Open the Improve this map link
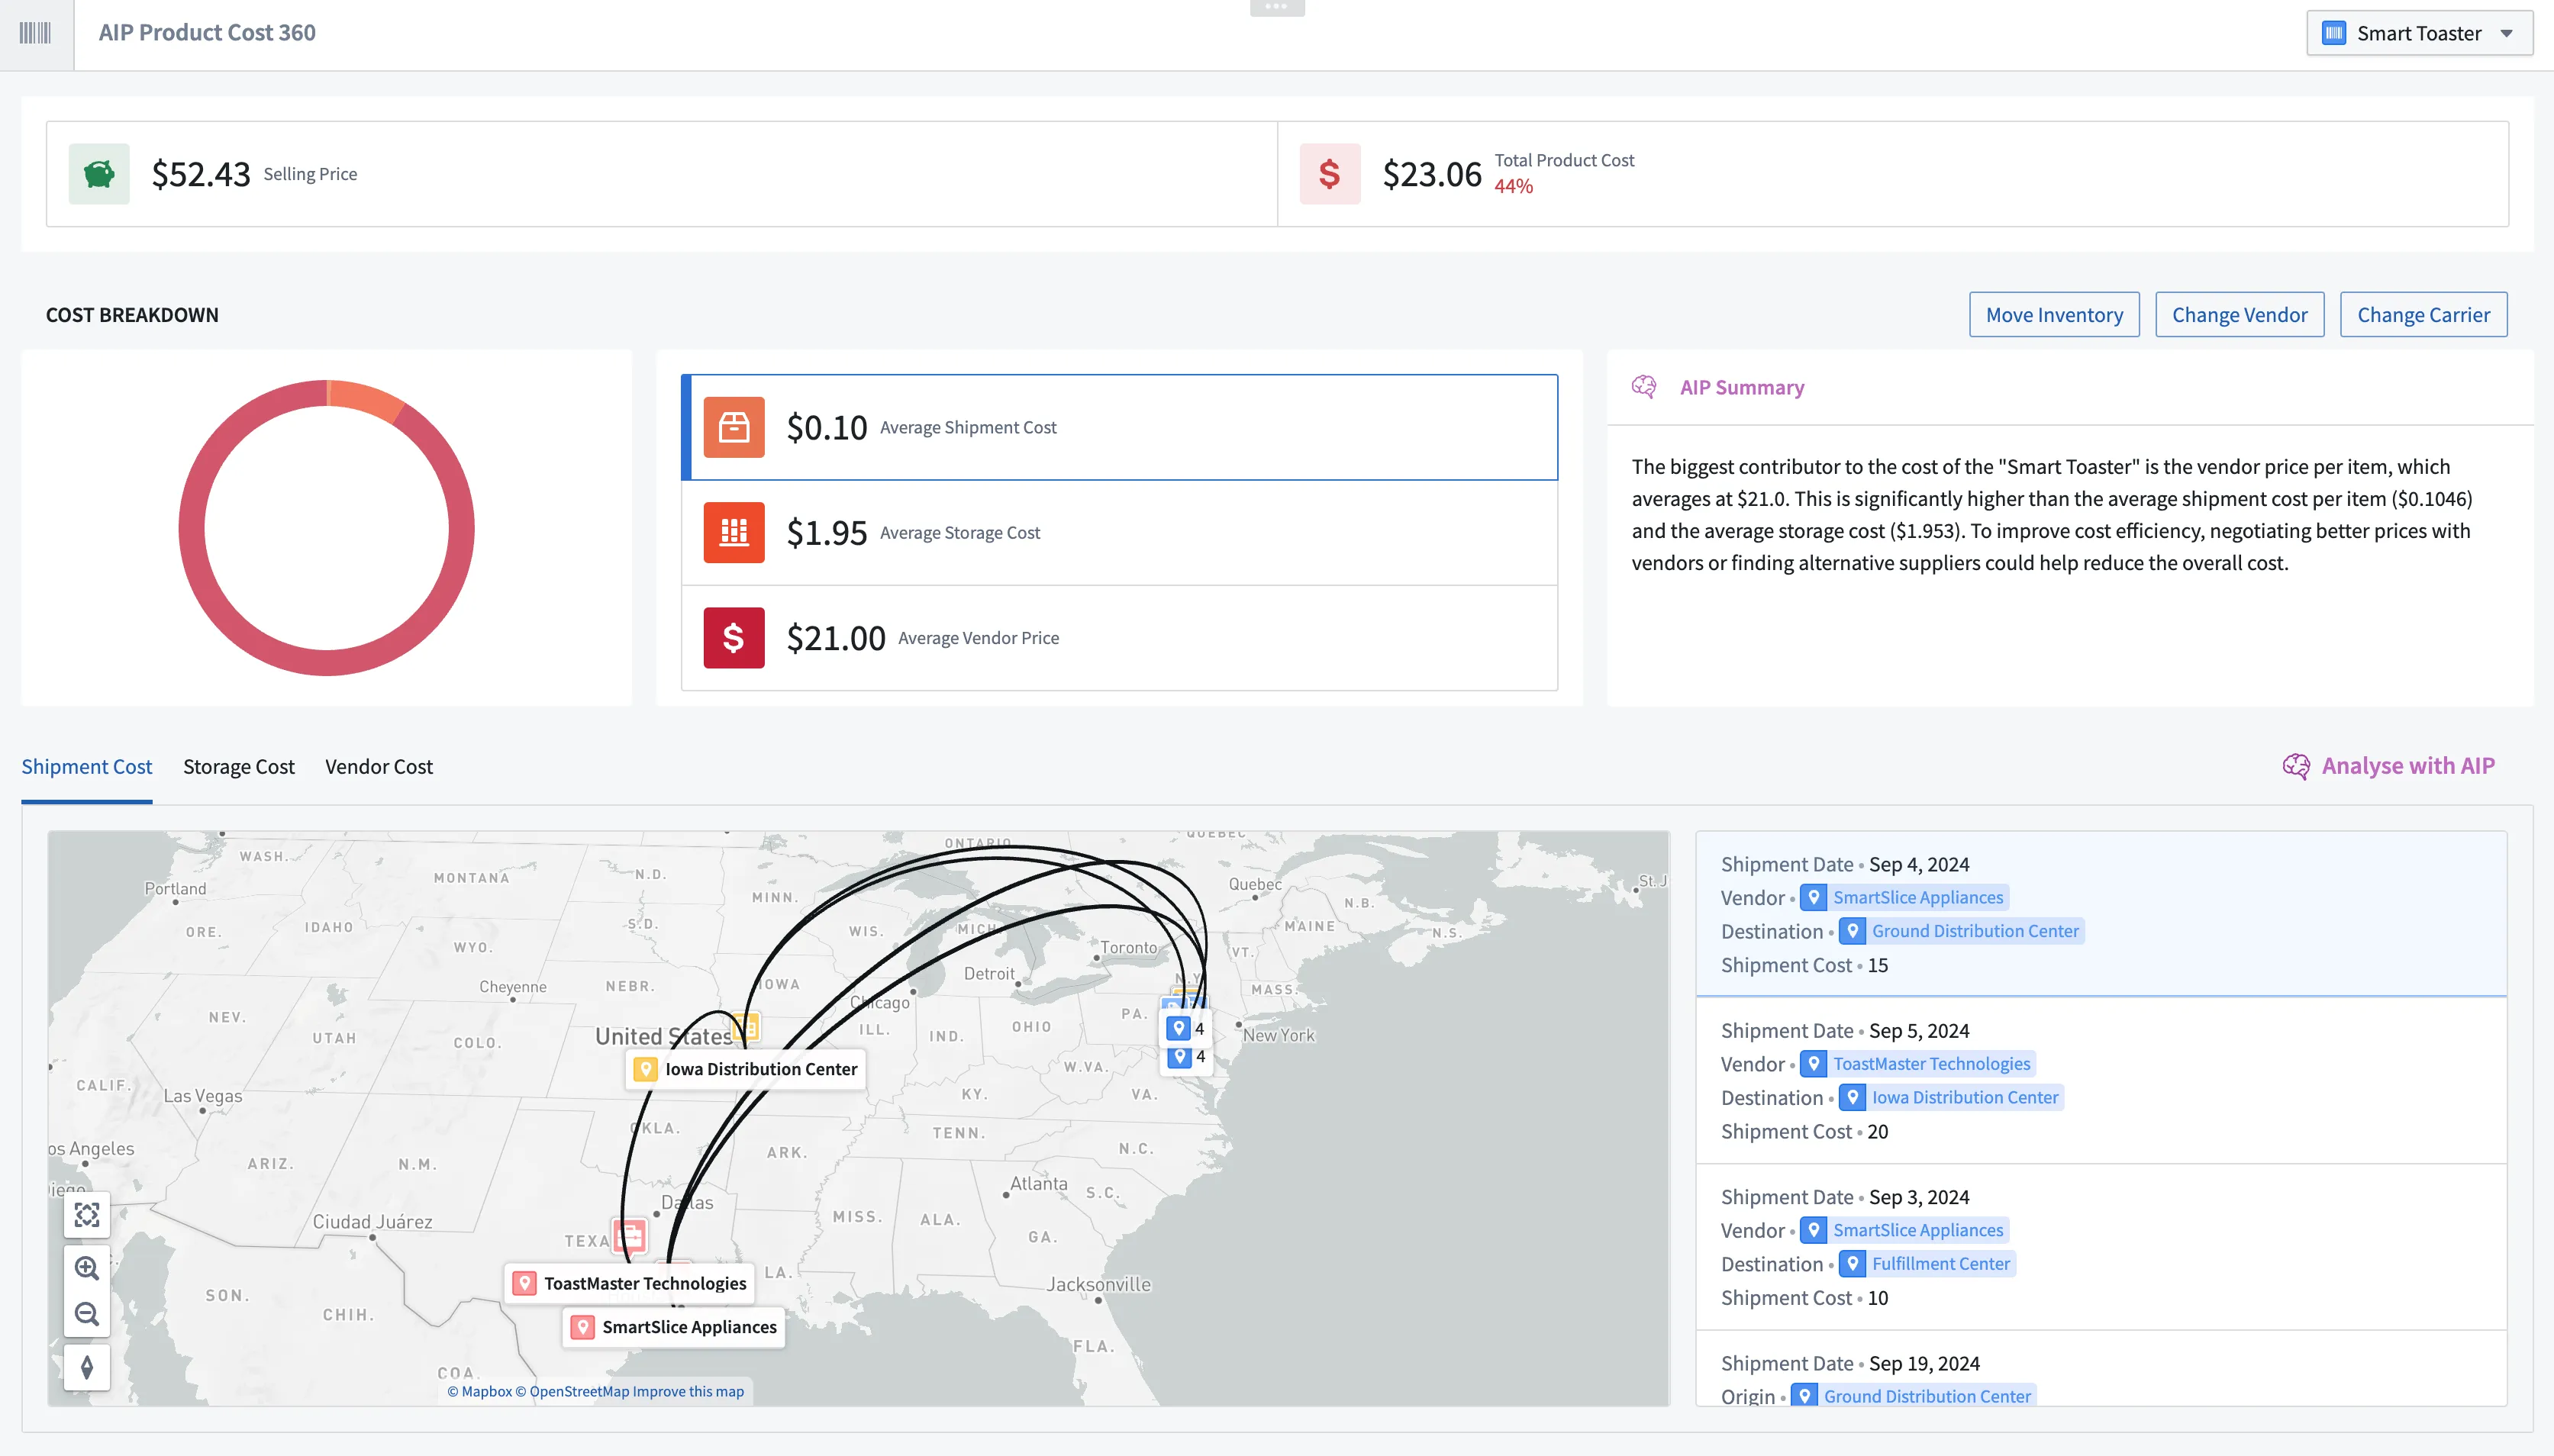The width and height of the screenshot is (2554, 1456). pos(688,1391)
